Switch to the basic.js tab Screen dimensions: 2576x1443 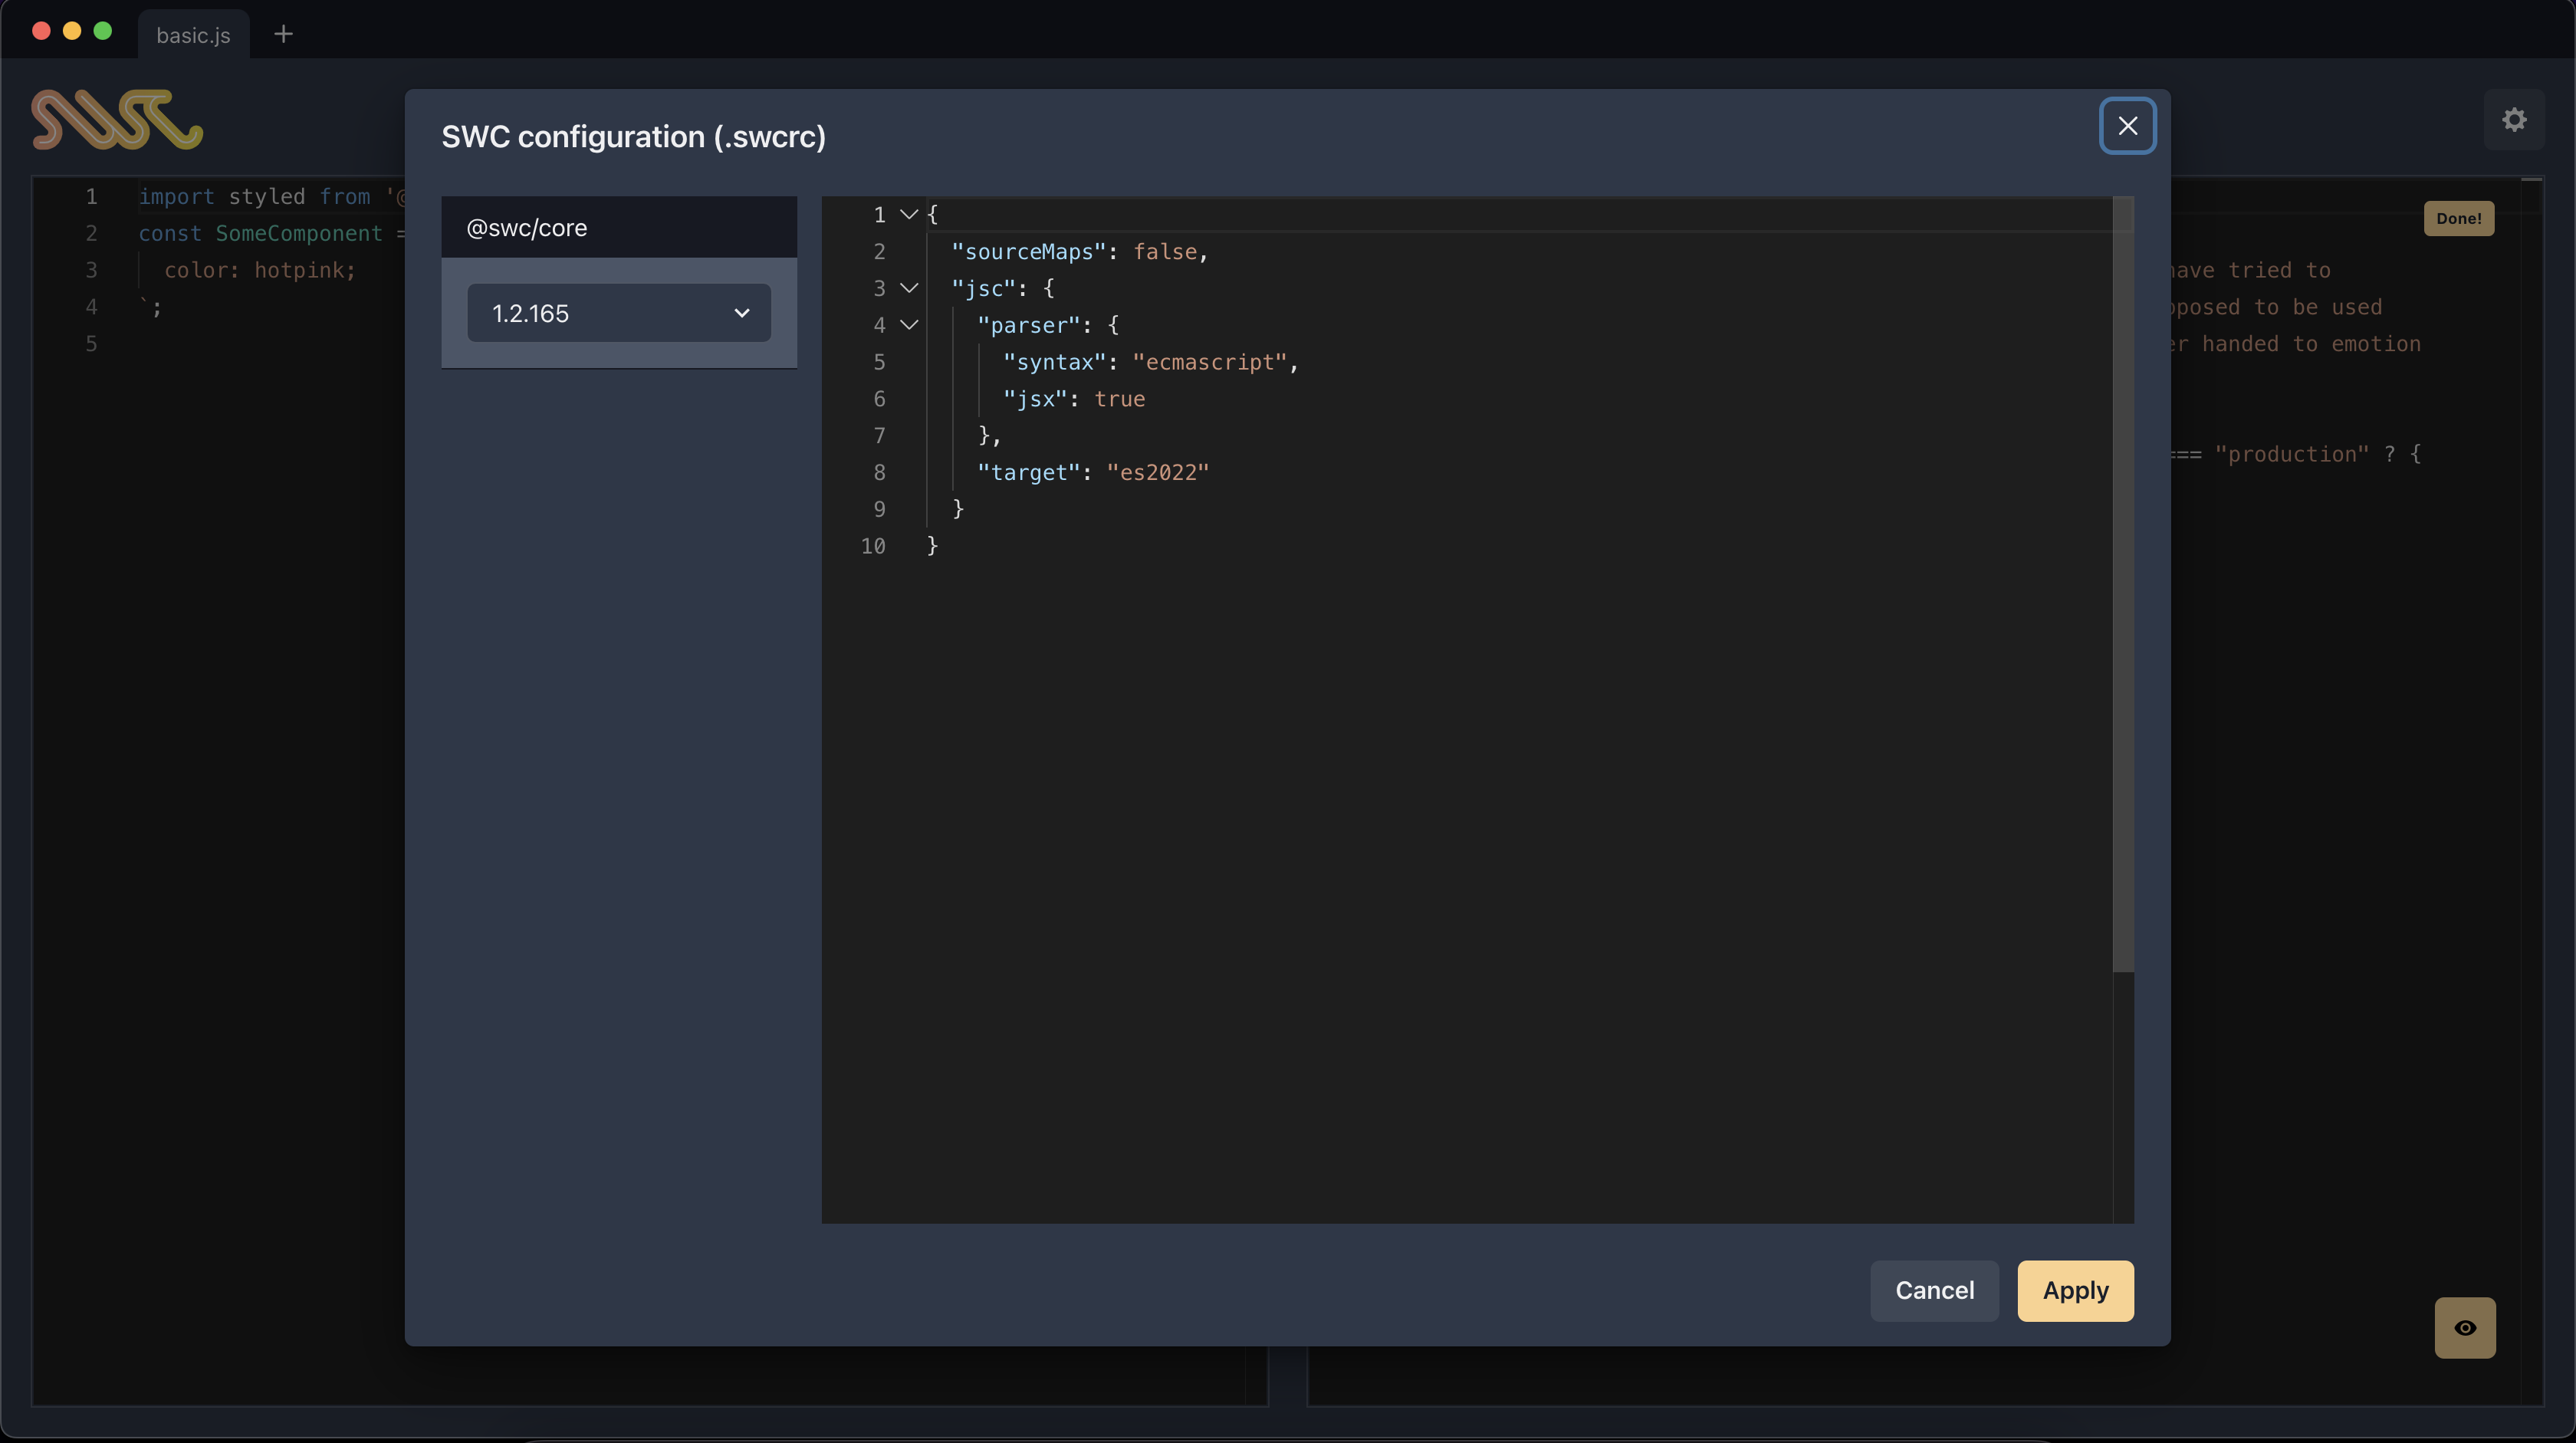coord(193,35)
